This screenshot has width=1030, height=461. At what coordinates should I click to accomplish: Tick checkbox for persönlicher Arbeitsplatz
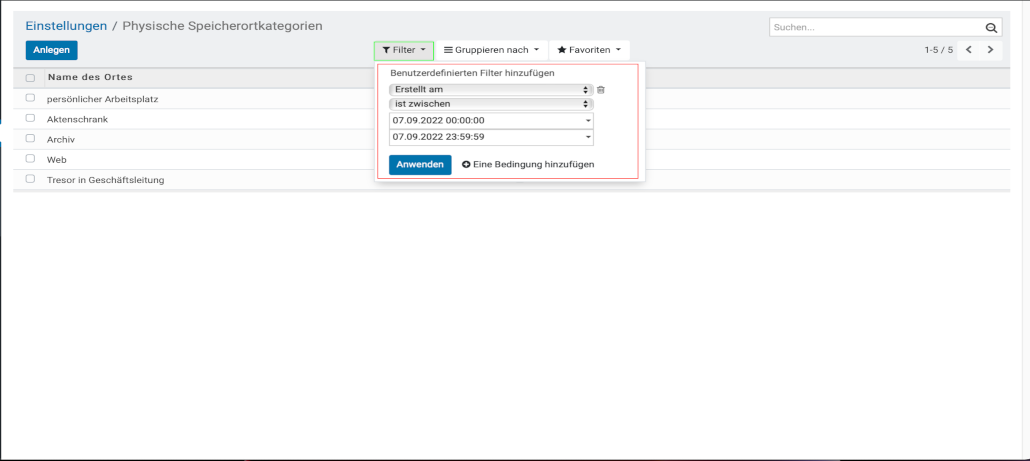tap(30, 98)
